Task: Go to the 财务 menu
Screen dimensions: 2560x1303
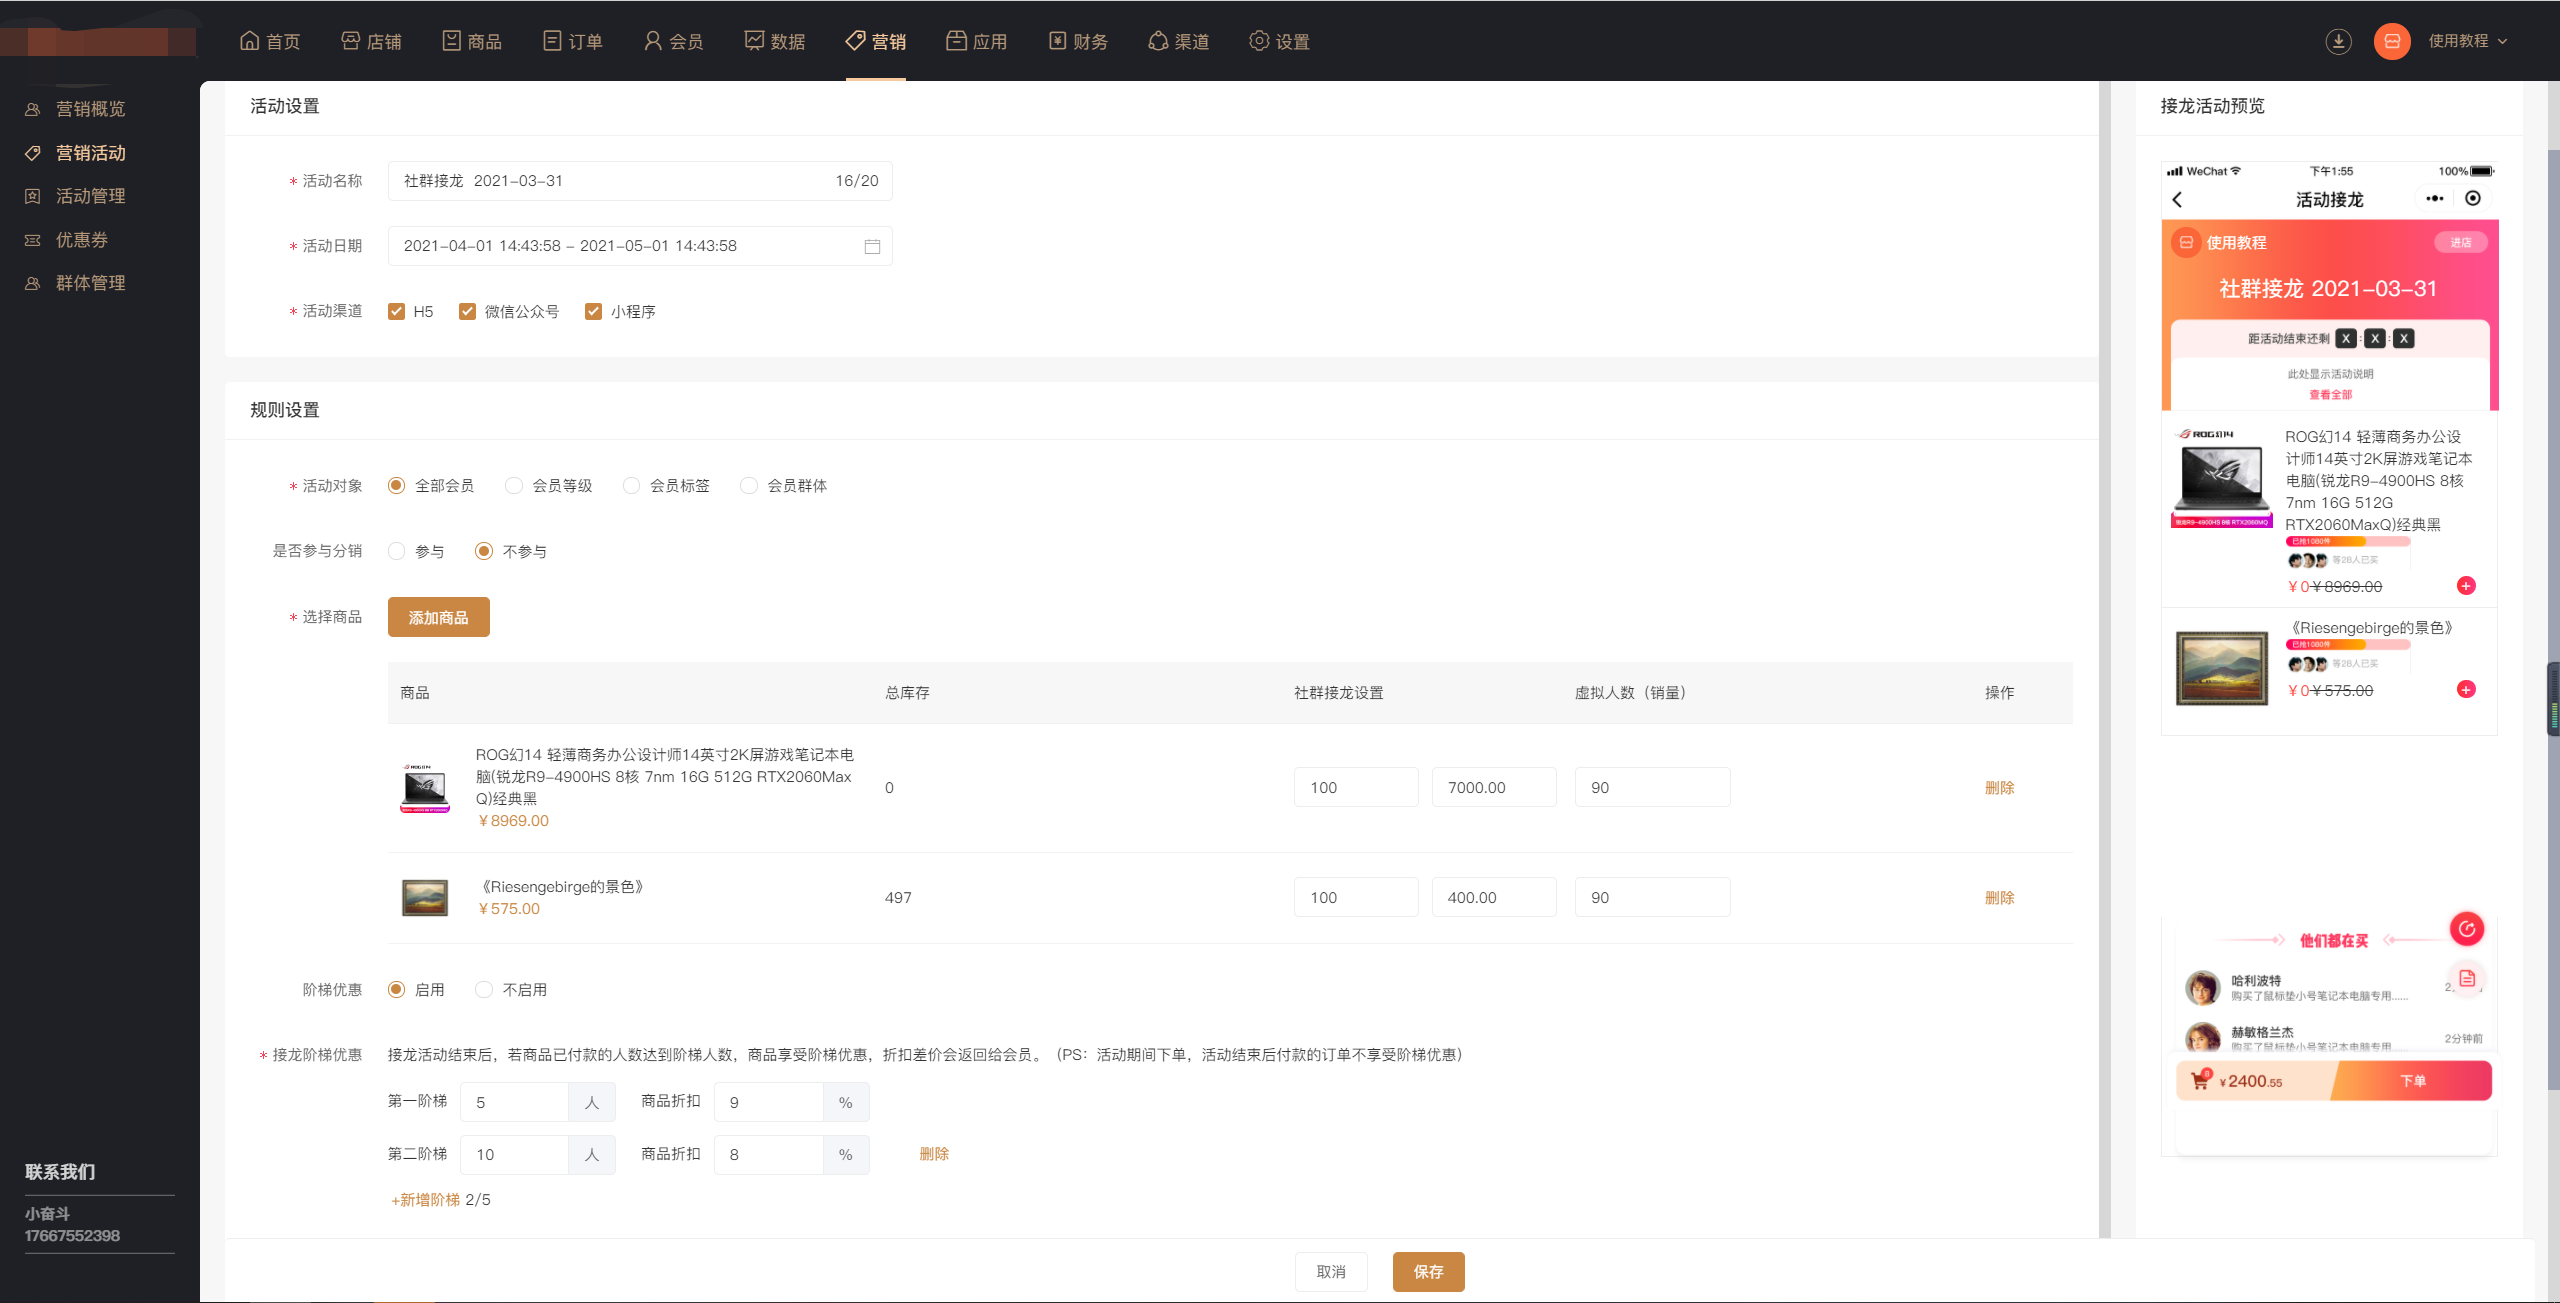Action: pyautogui.click(x=1078, y=41)
